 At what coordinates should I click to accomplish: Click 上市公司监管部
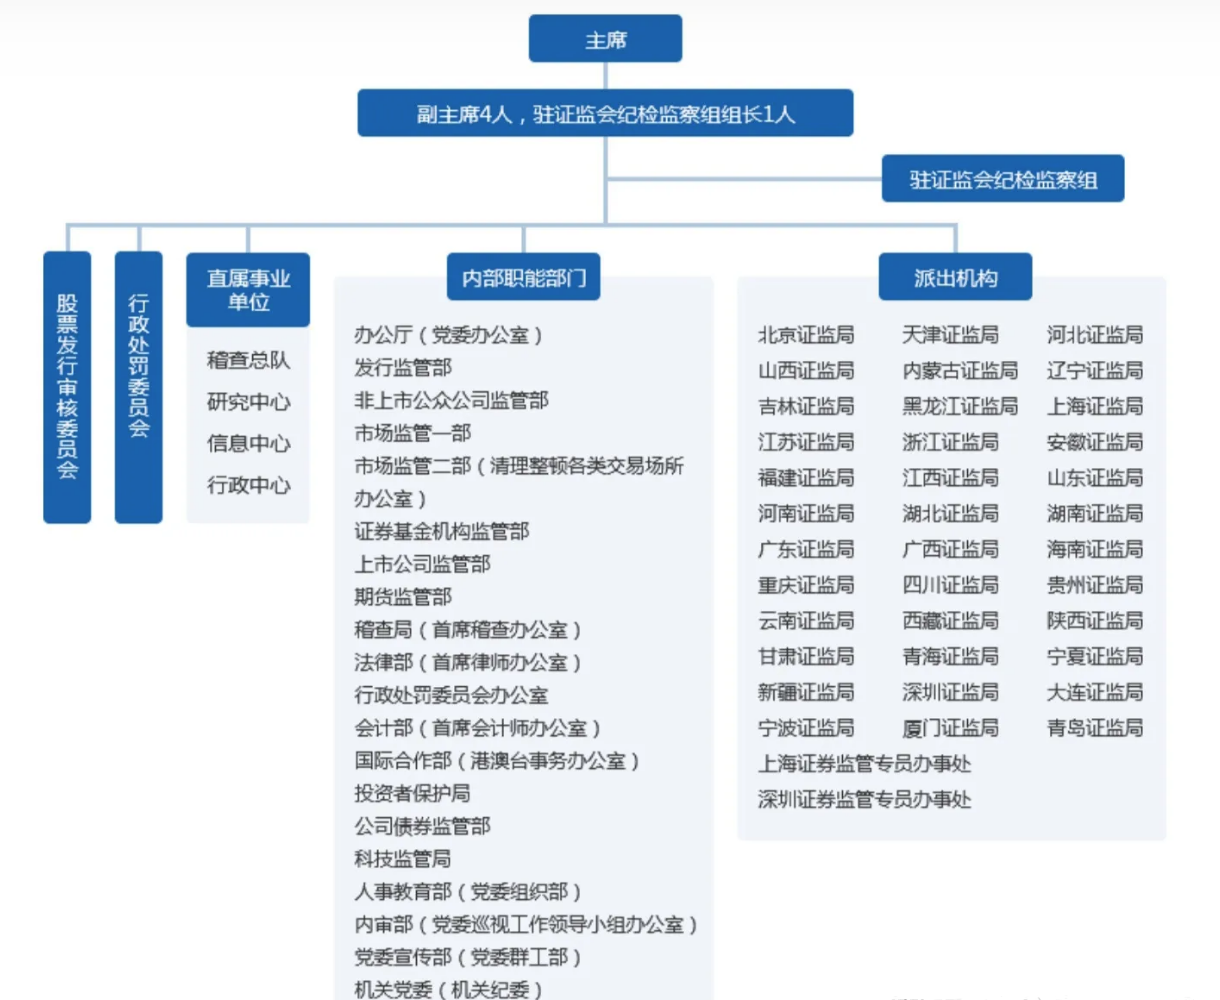[422, 564]
